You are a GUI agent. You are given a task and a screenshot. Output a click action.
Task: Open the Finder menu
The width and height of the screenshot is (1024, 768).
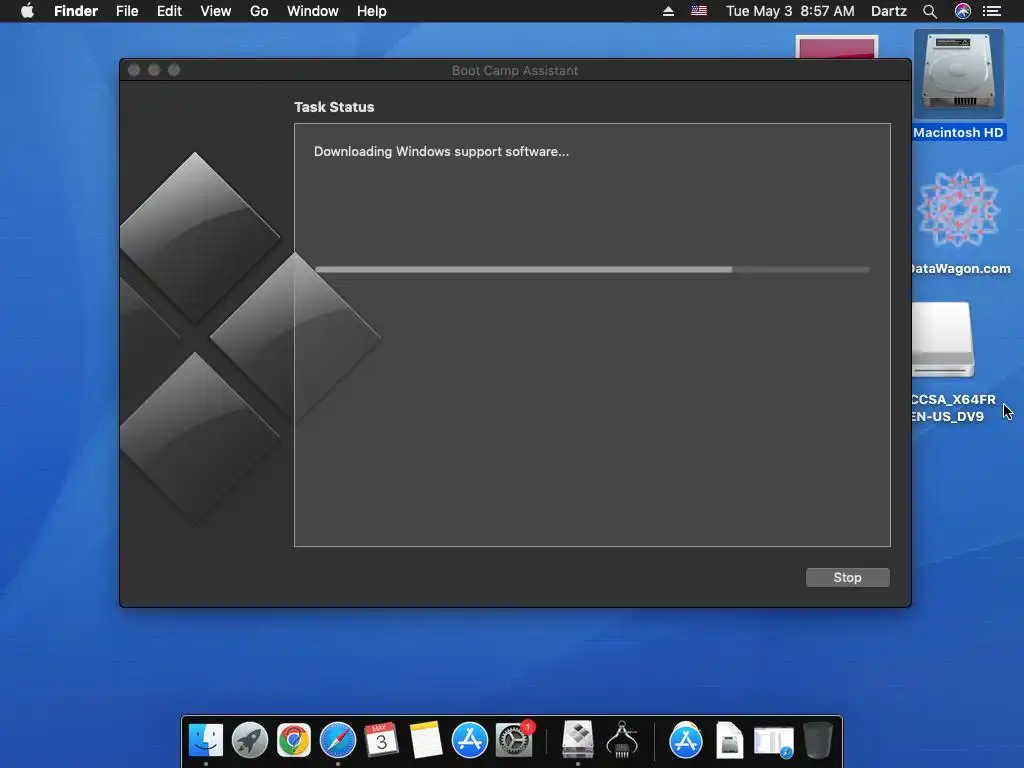76,11
